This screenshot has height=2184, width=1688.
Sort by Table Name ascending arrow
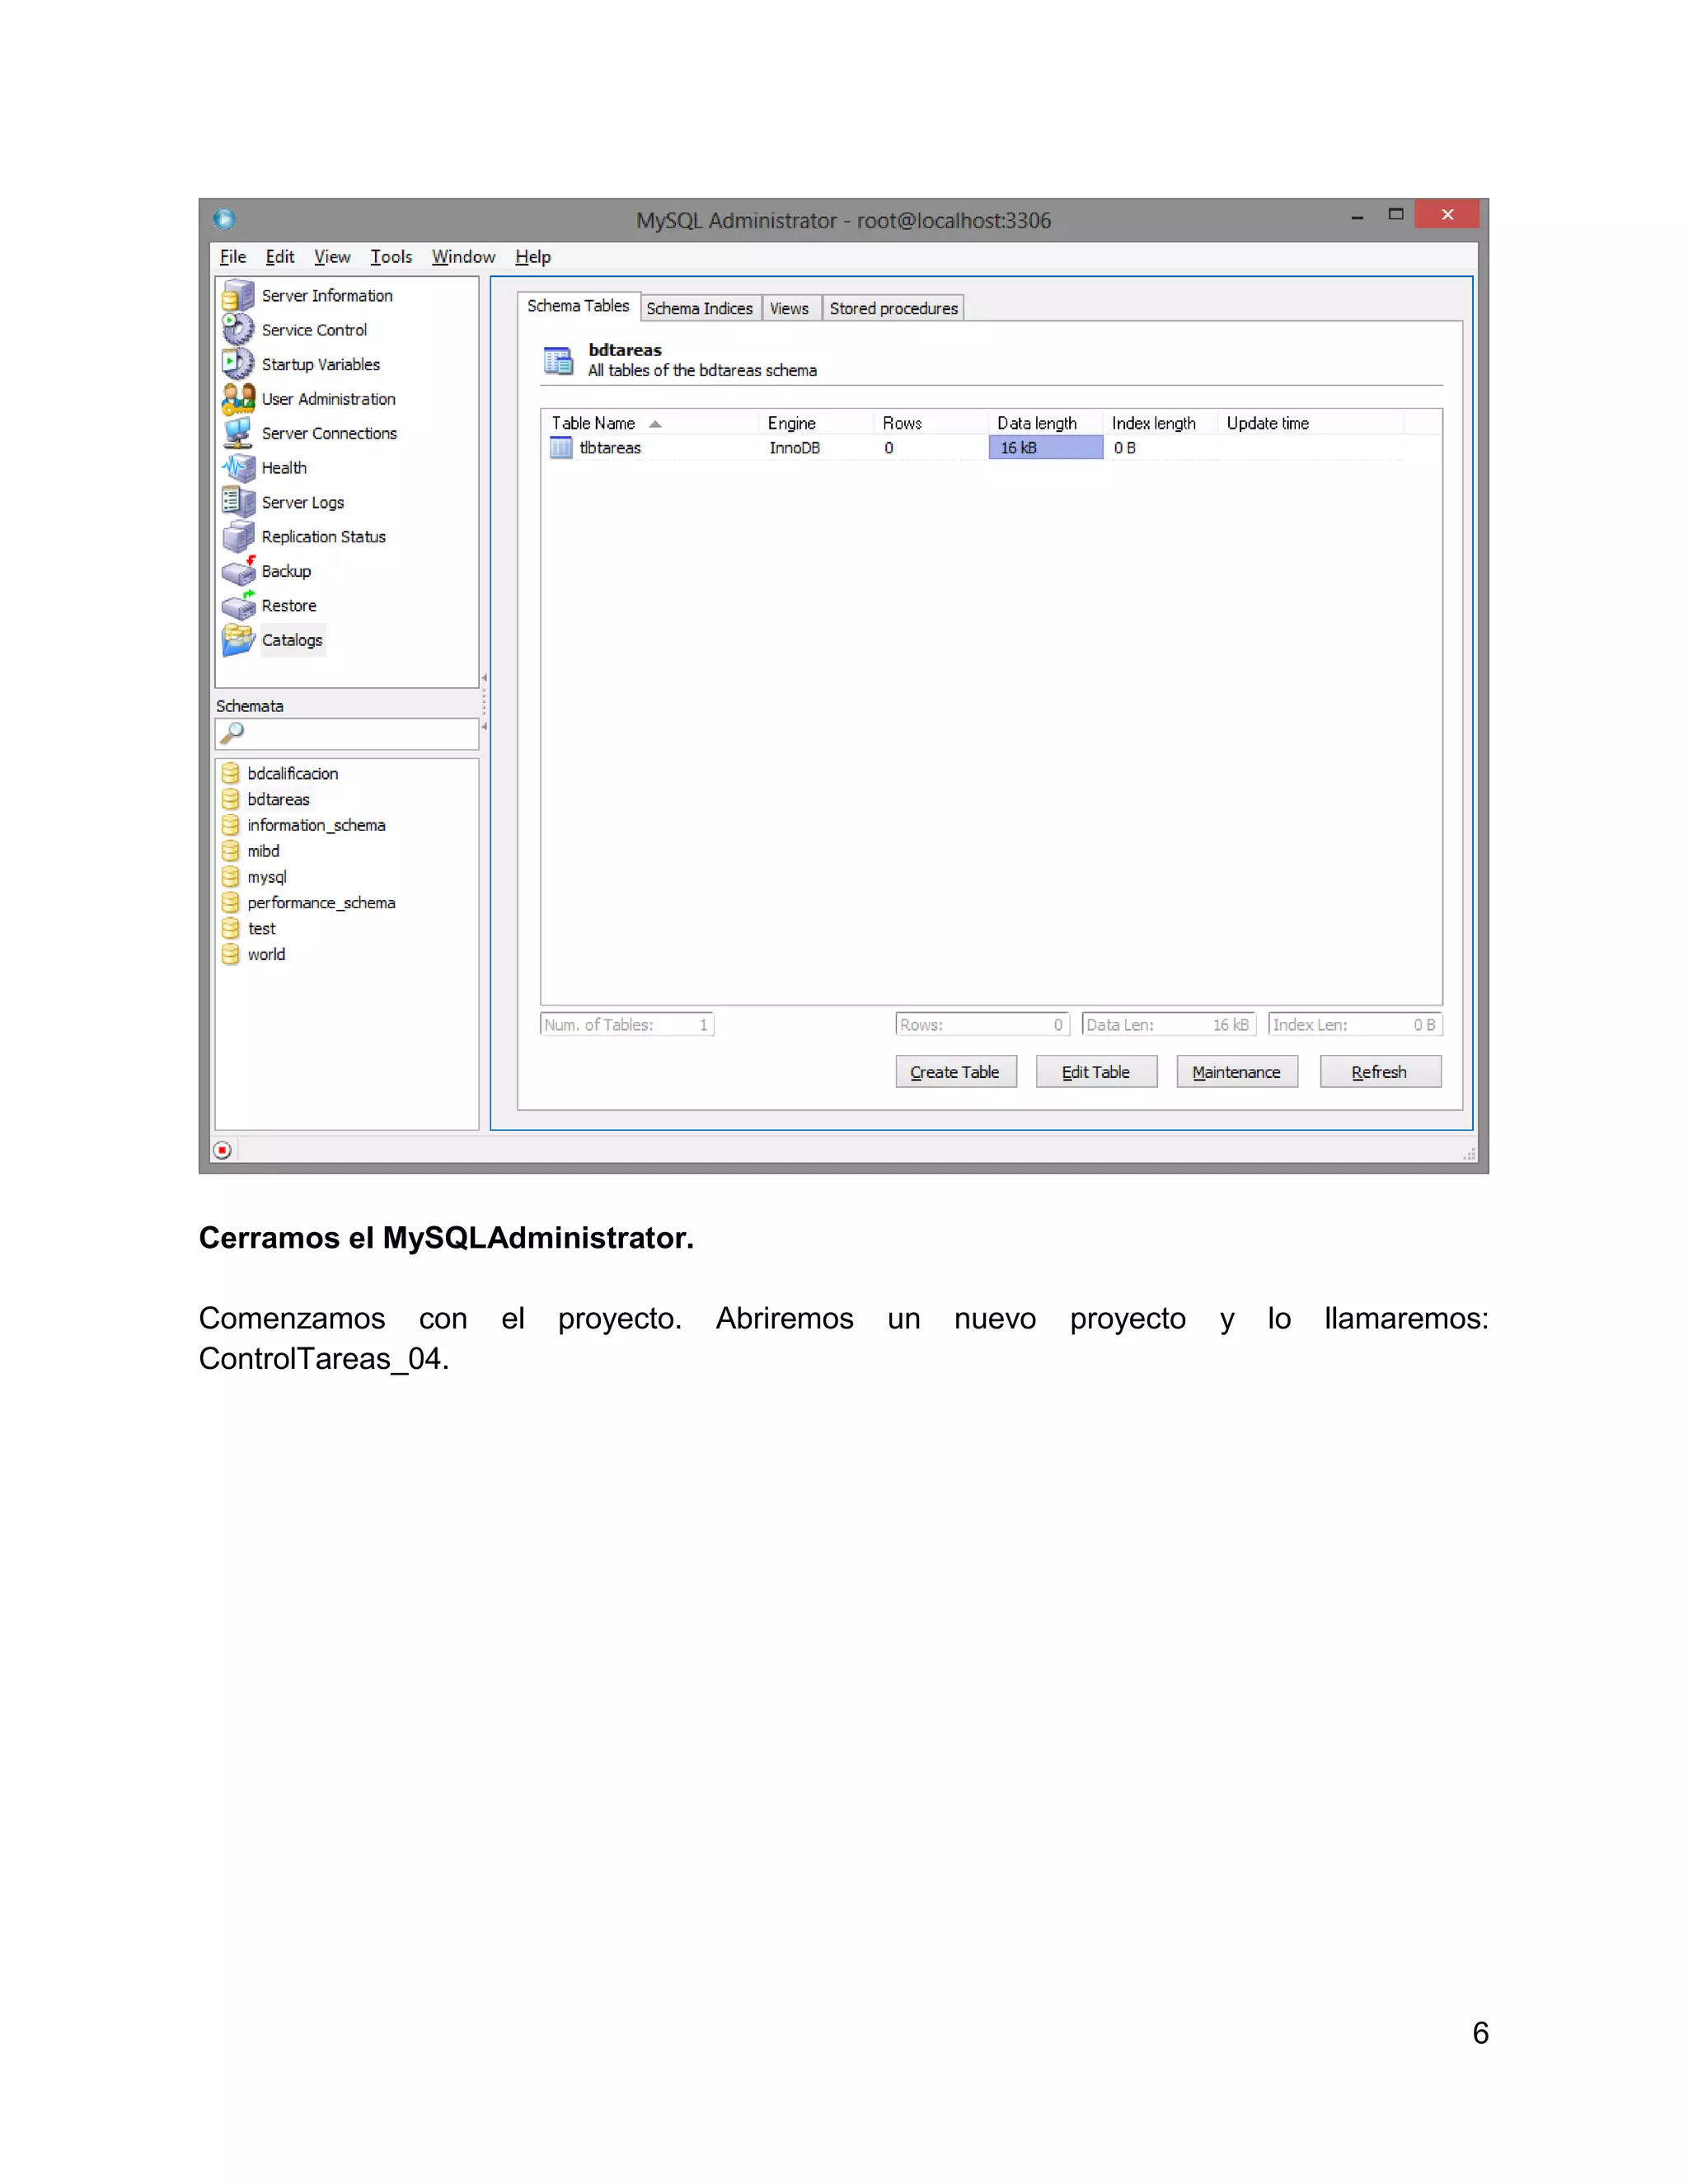pyautogui.click(x=655, y=424)
